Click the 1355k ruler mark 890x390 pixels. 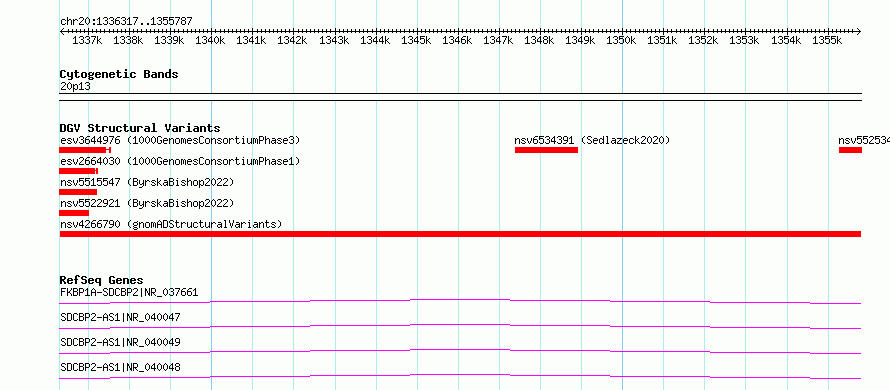coord(826,41)
